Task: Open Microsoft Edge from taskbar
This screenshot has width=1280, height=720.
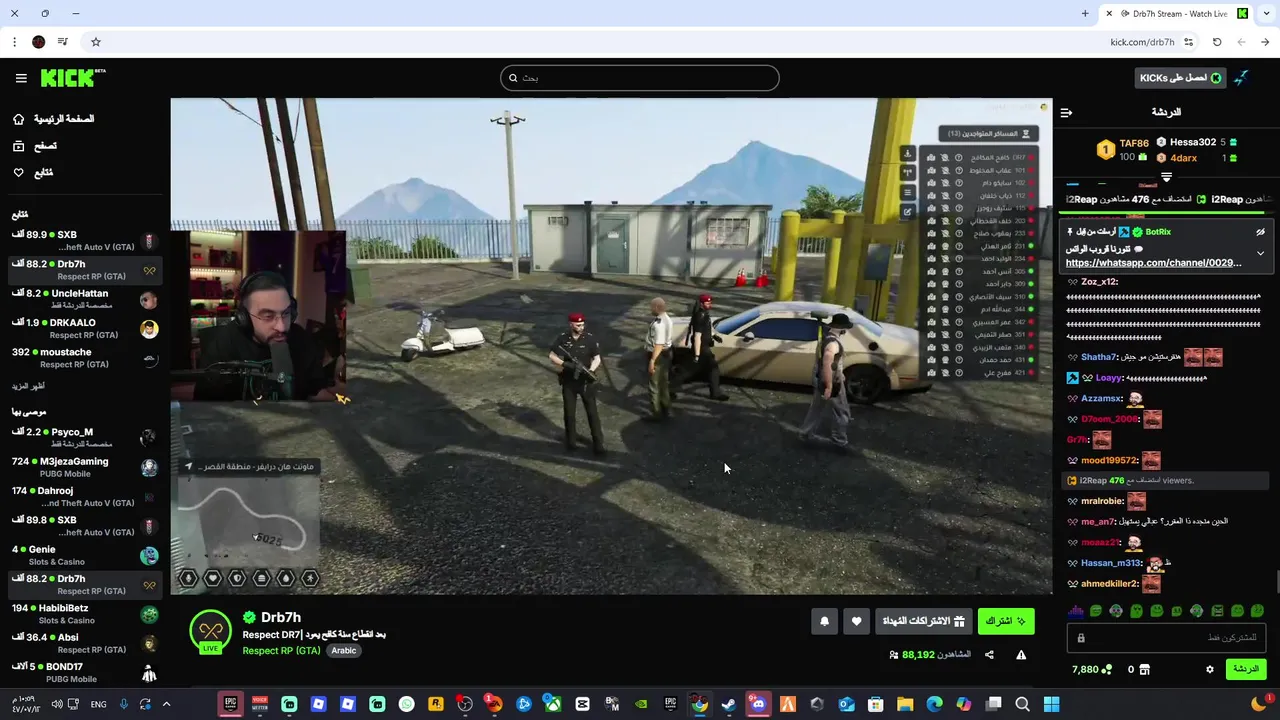Action: [934, 704]
